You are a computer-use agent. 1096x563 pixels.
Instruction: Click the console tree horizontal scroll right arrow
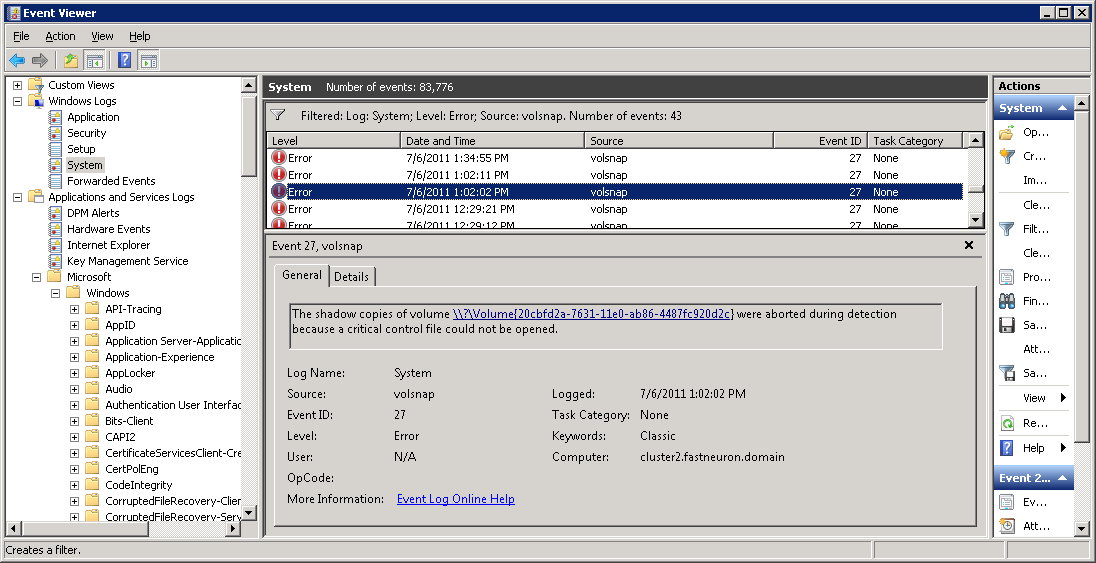pyautogui.click(x=233, y=529)
